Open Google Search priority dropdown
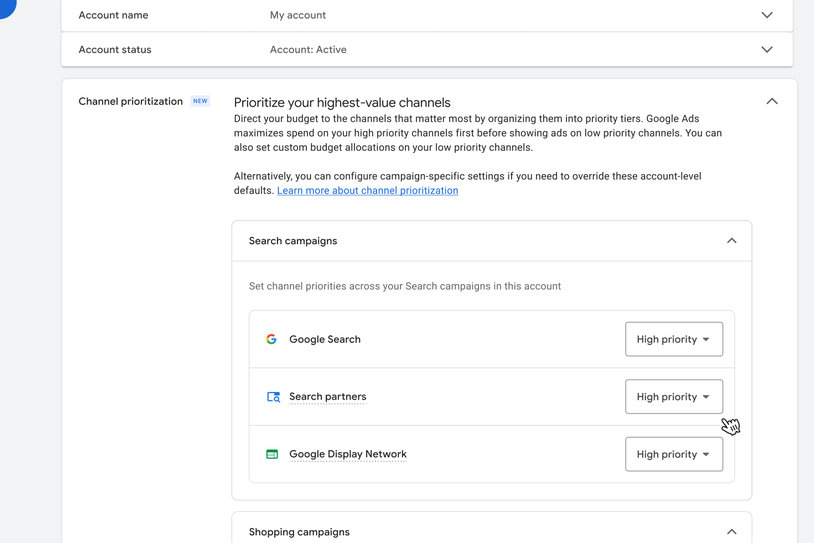 [x=674, y=339]
